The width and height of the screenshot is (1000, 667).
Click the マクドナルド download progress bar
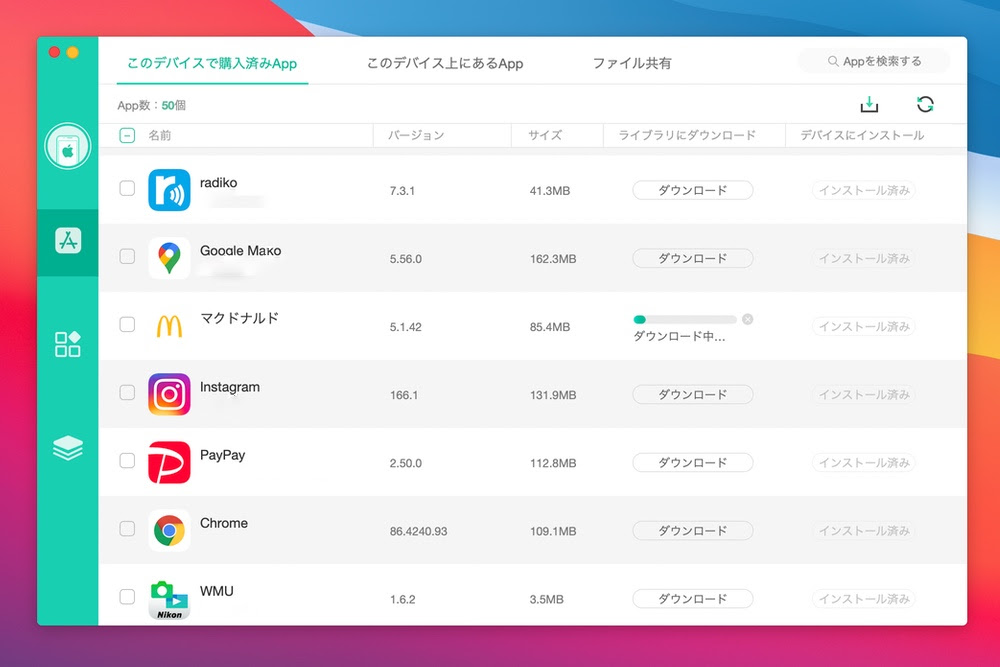click(x=685, y=319)
